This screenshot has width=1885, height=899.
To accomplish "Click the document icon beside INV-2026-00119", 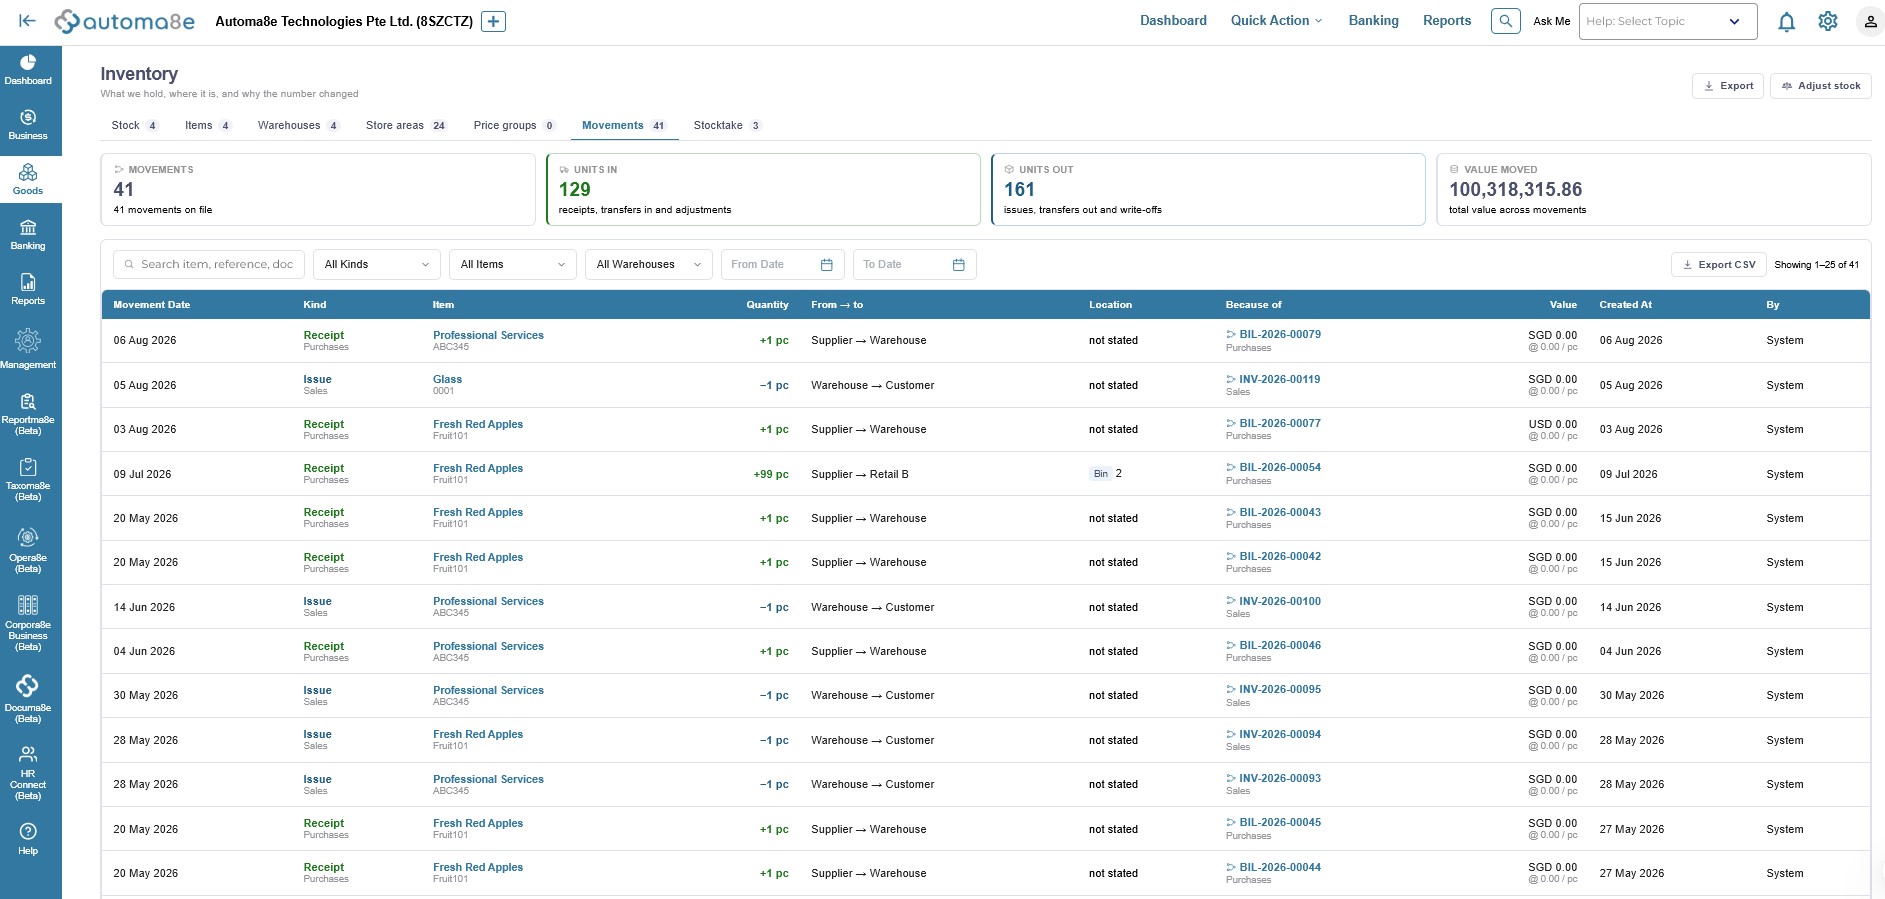I will pos(1231,379).
